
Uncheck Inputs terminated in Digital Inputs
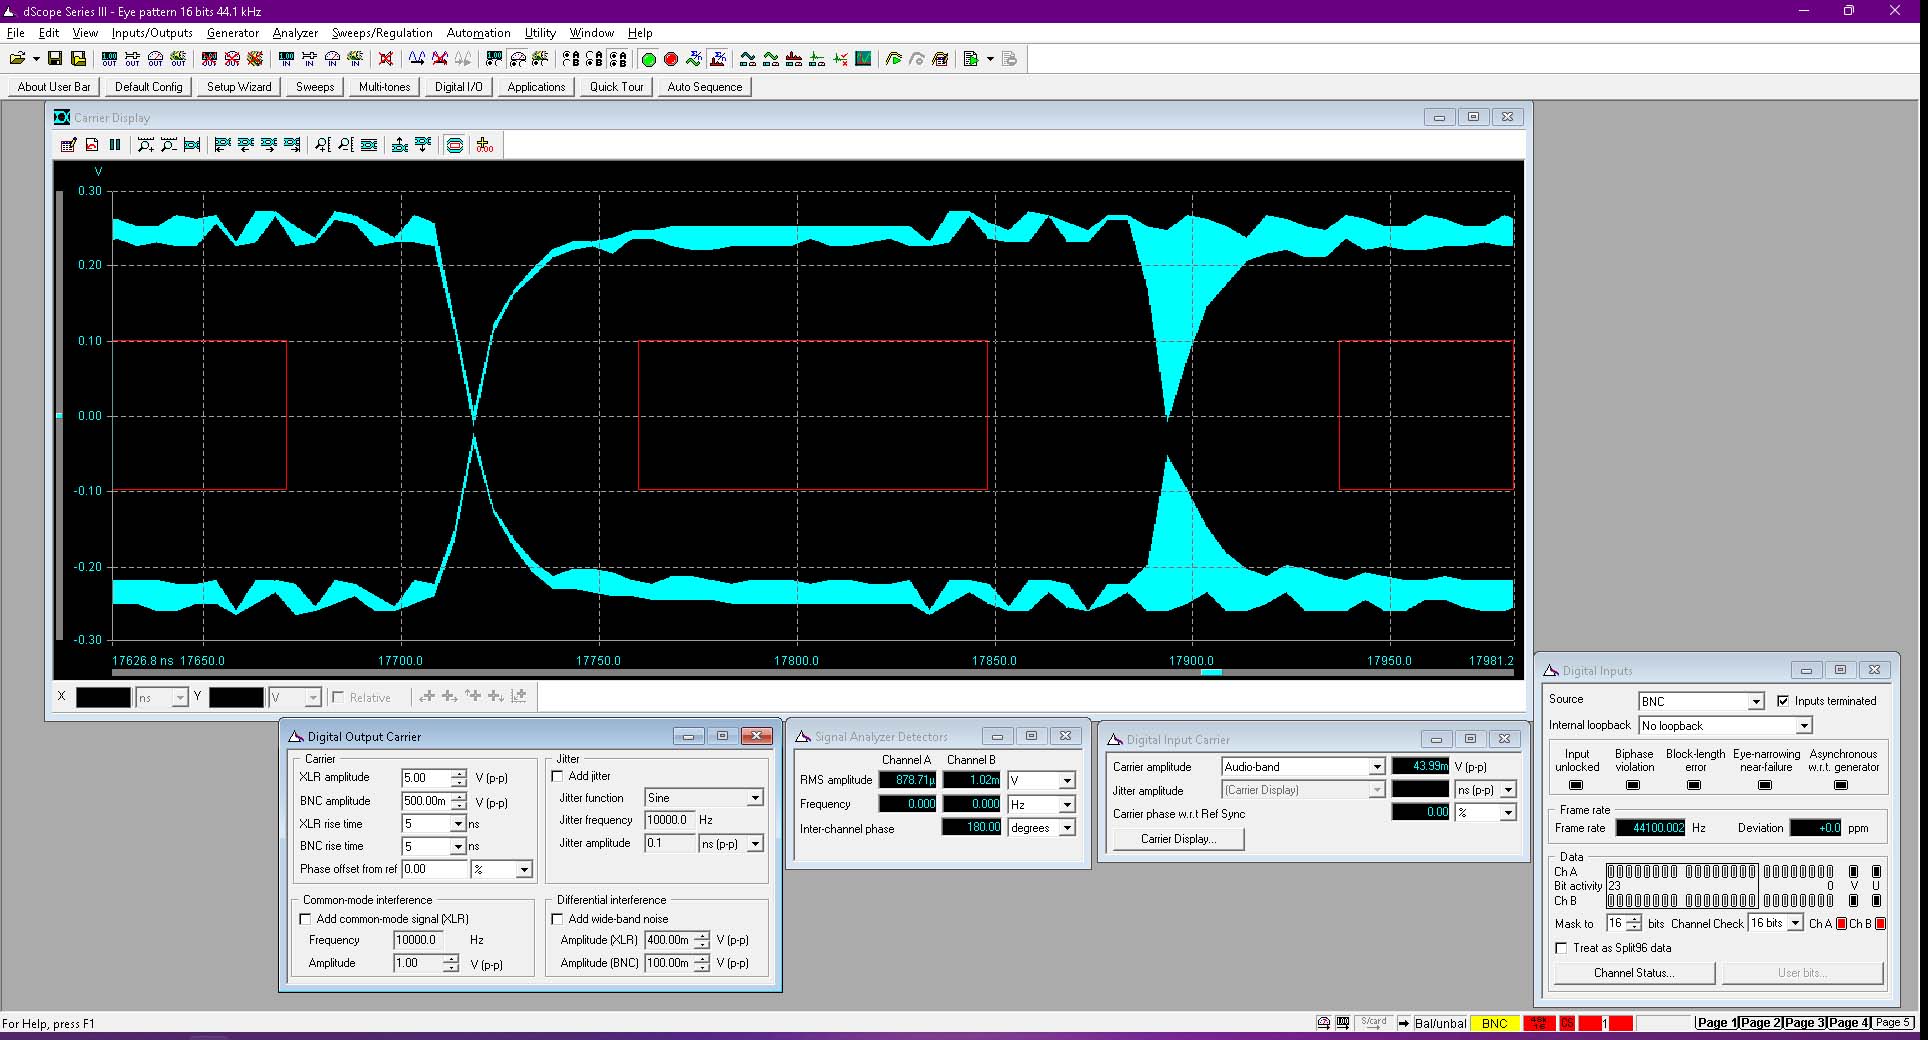click(x=1783, y=701)
